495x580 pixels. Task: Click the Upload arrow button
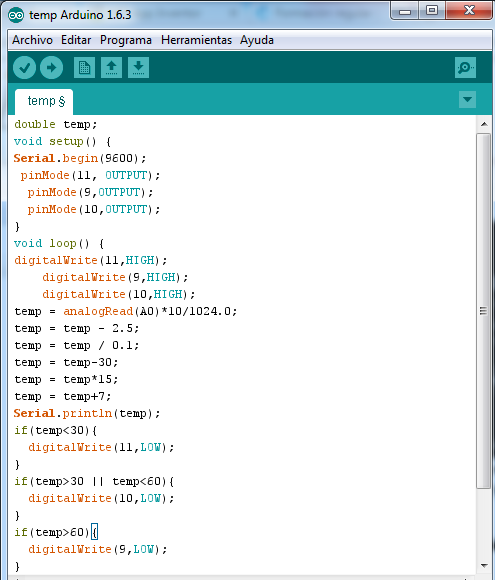tap(51, 68)
